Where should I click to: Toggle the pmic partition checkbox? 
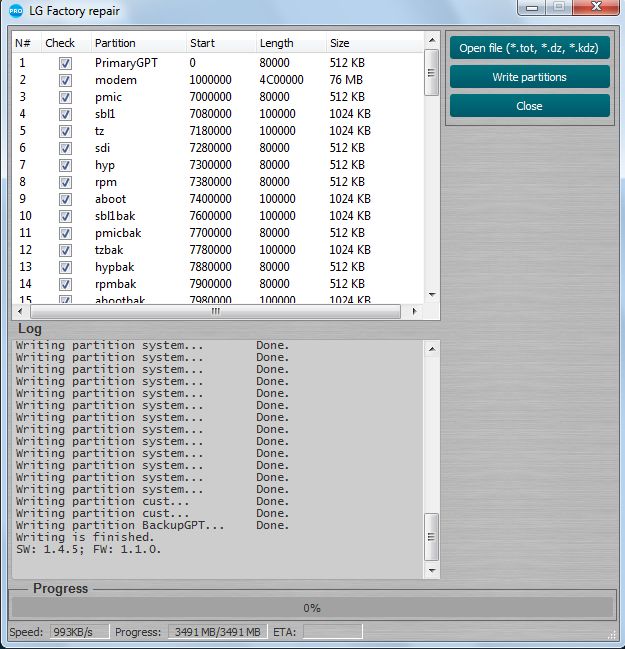click(65, 97)
